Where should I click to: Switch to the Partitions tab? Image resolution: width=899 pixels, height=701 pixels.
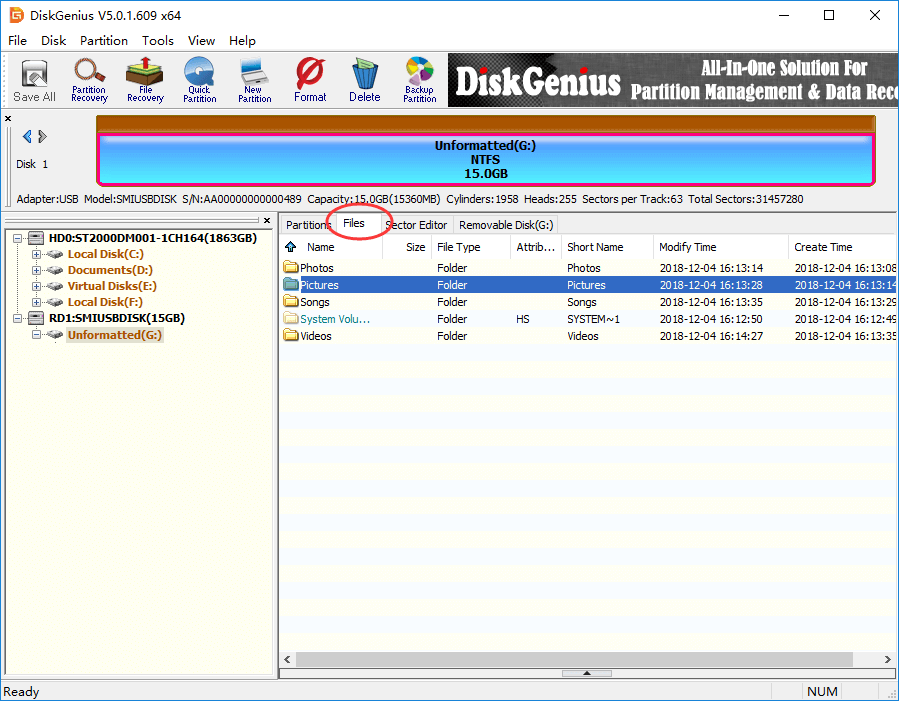[308, 225]
